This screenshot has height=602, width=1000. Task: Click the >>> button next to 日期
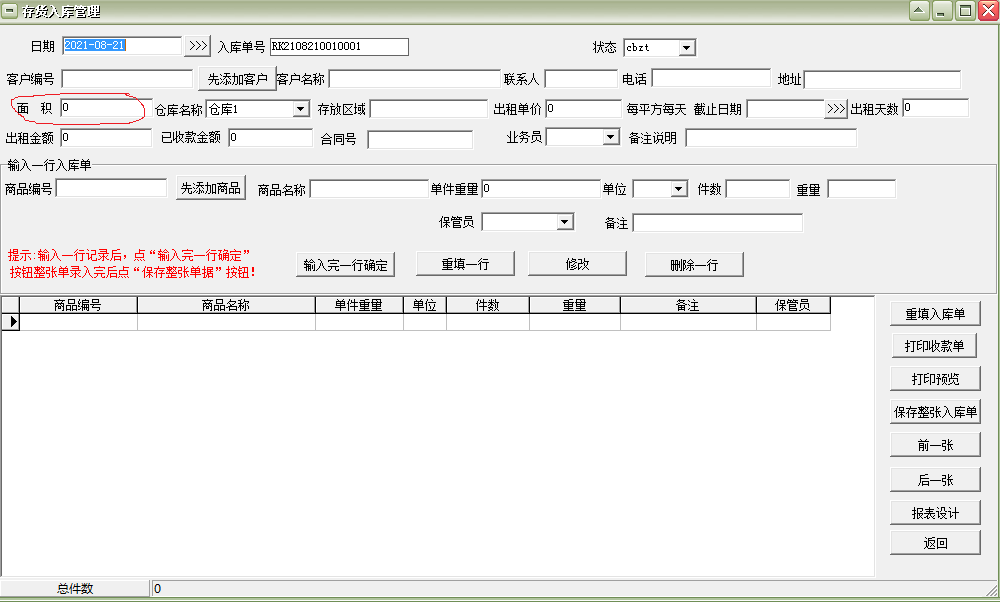point(198,46)
